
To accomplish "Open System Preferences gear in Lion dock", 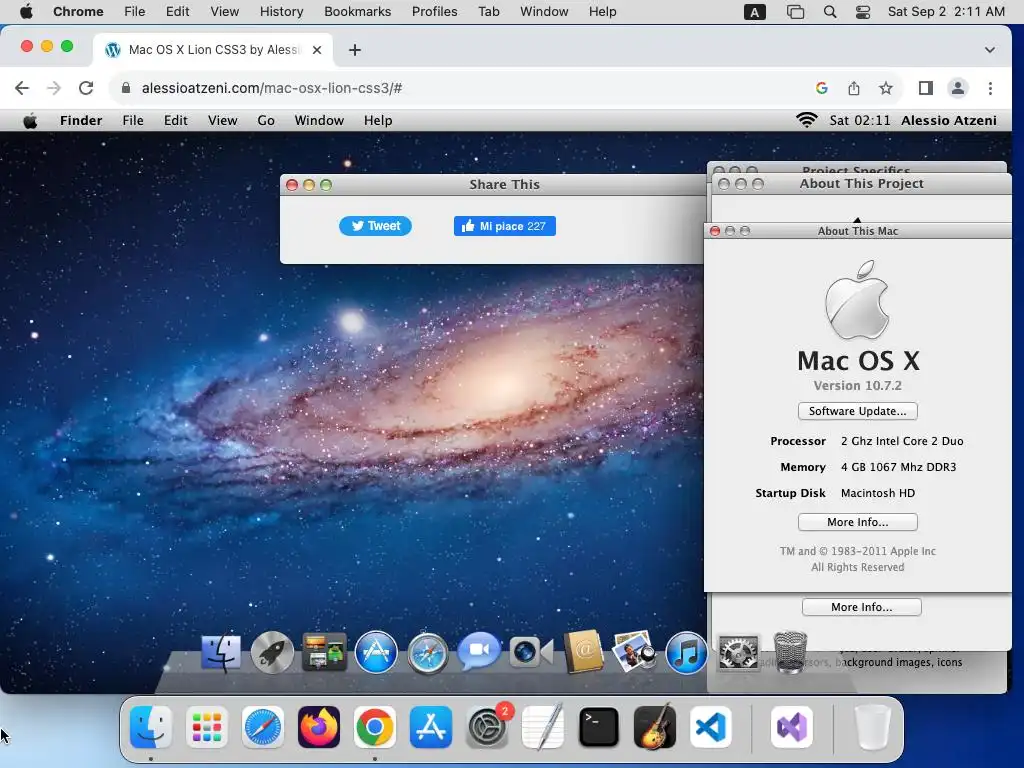I will click(x=739, y=652).
